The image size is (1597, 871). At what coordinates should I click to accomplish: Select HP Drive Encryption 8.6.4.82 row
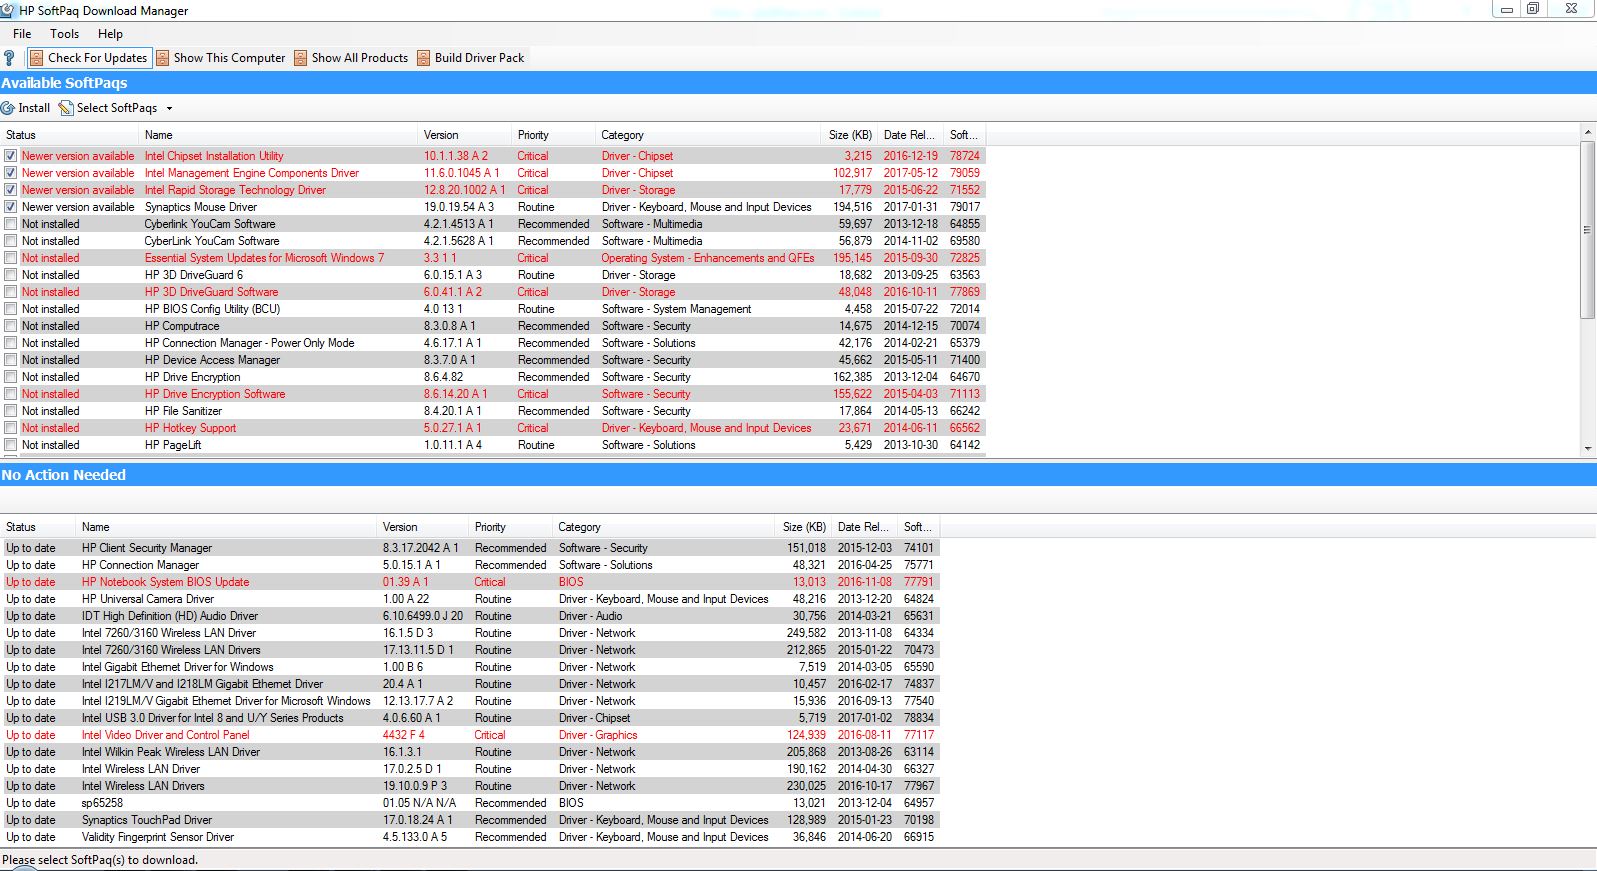493,377
